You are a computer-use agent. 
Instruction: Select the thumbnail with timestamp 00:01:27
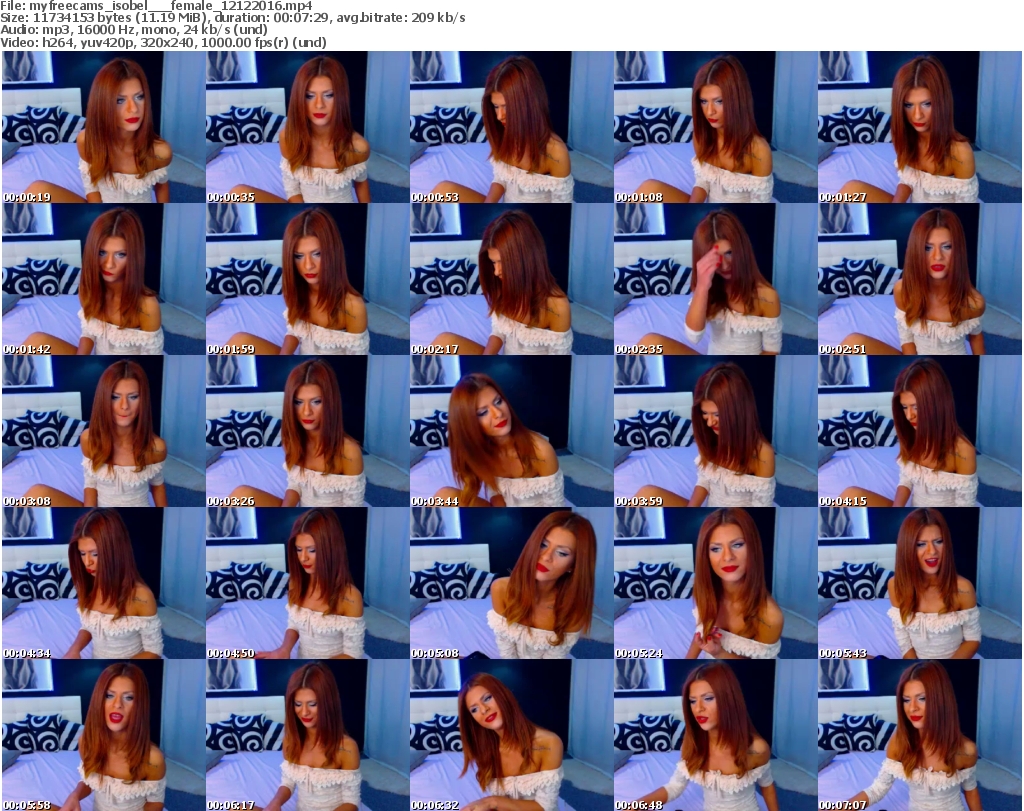click(x=920, y=127)
